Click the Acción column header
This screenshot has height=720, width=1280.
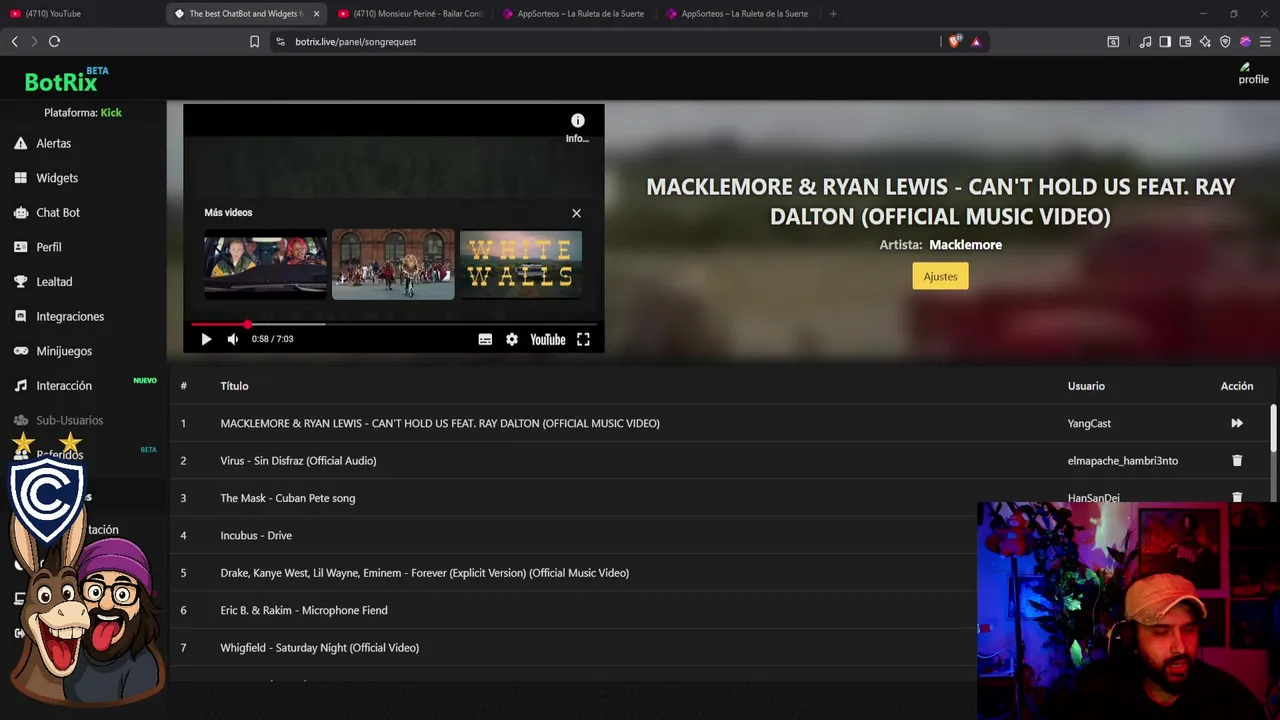tap(1237, 386)
